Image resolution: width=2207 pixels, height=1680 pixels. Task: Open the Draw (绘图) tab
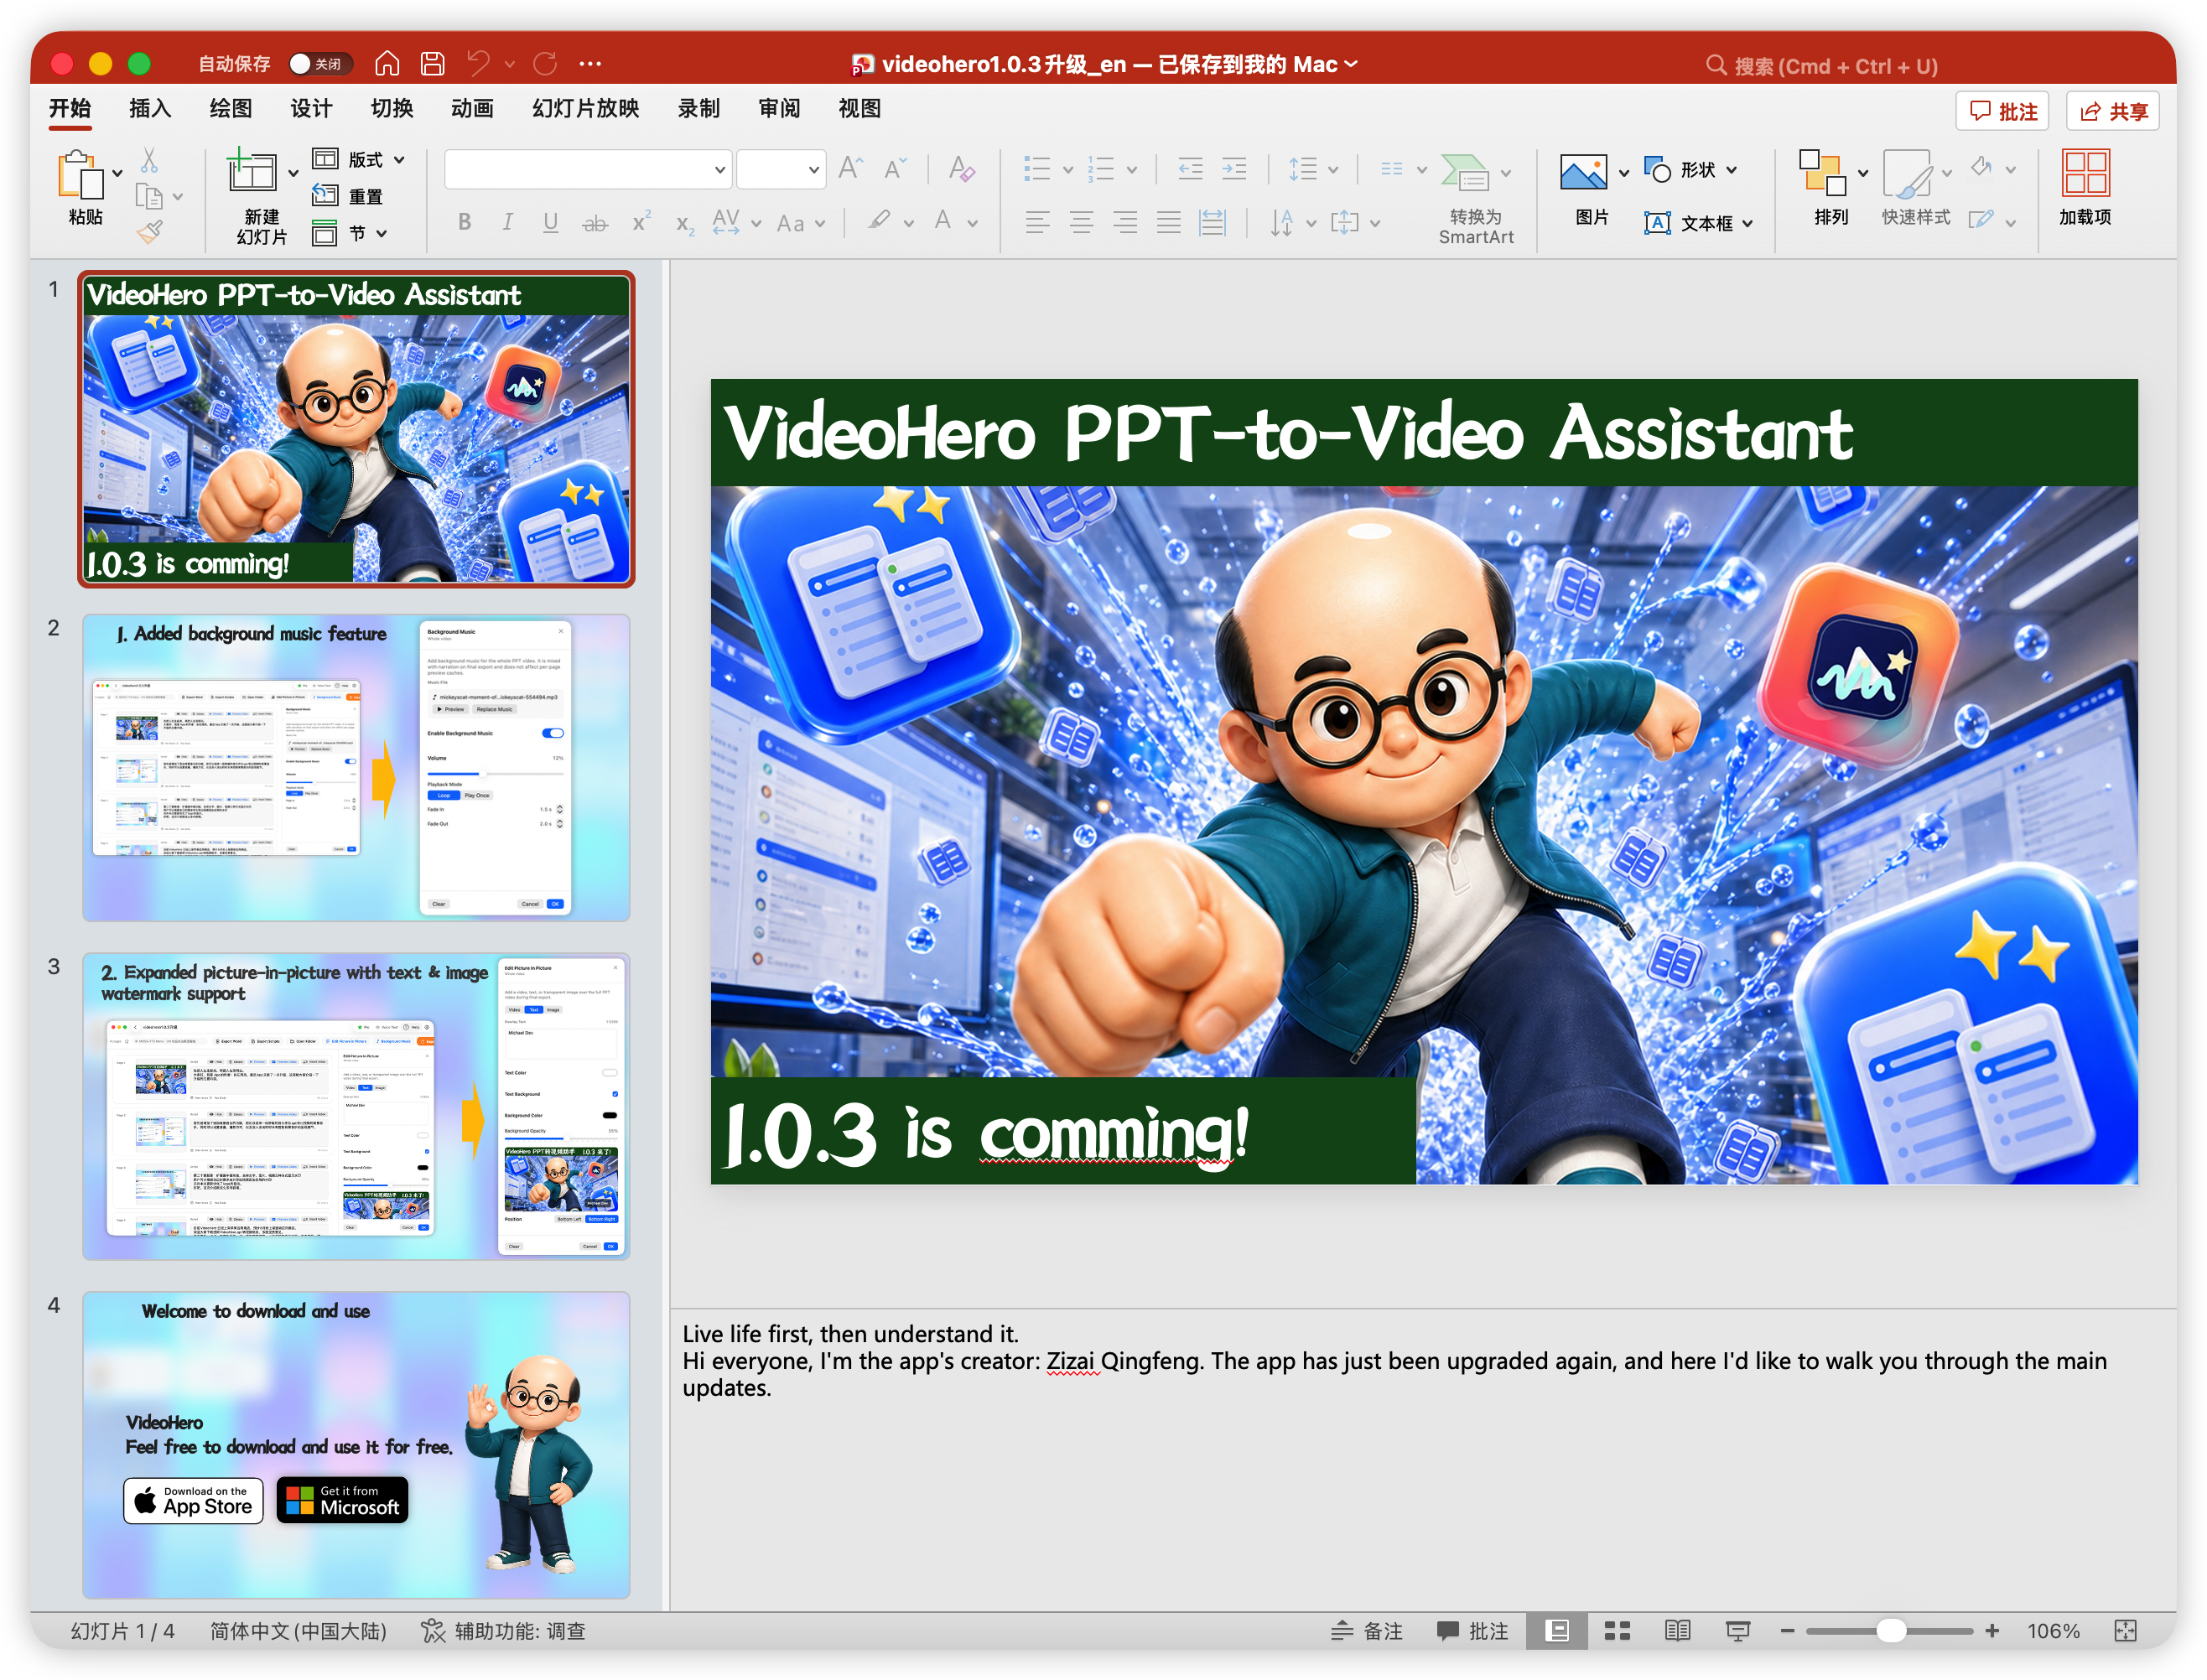(230, 109)
